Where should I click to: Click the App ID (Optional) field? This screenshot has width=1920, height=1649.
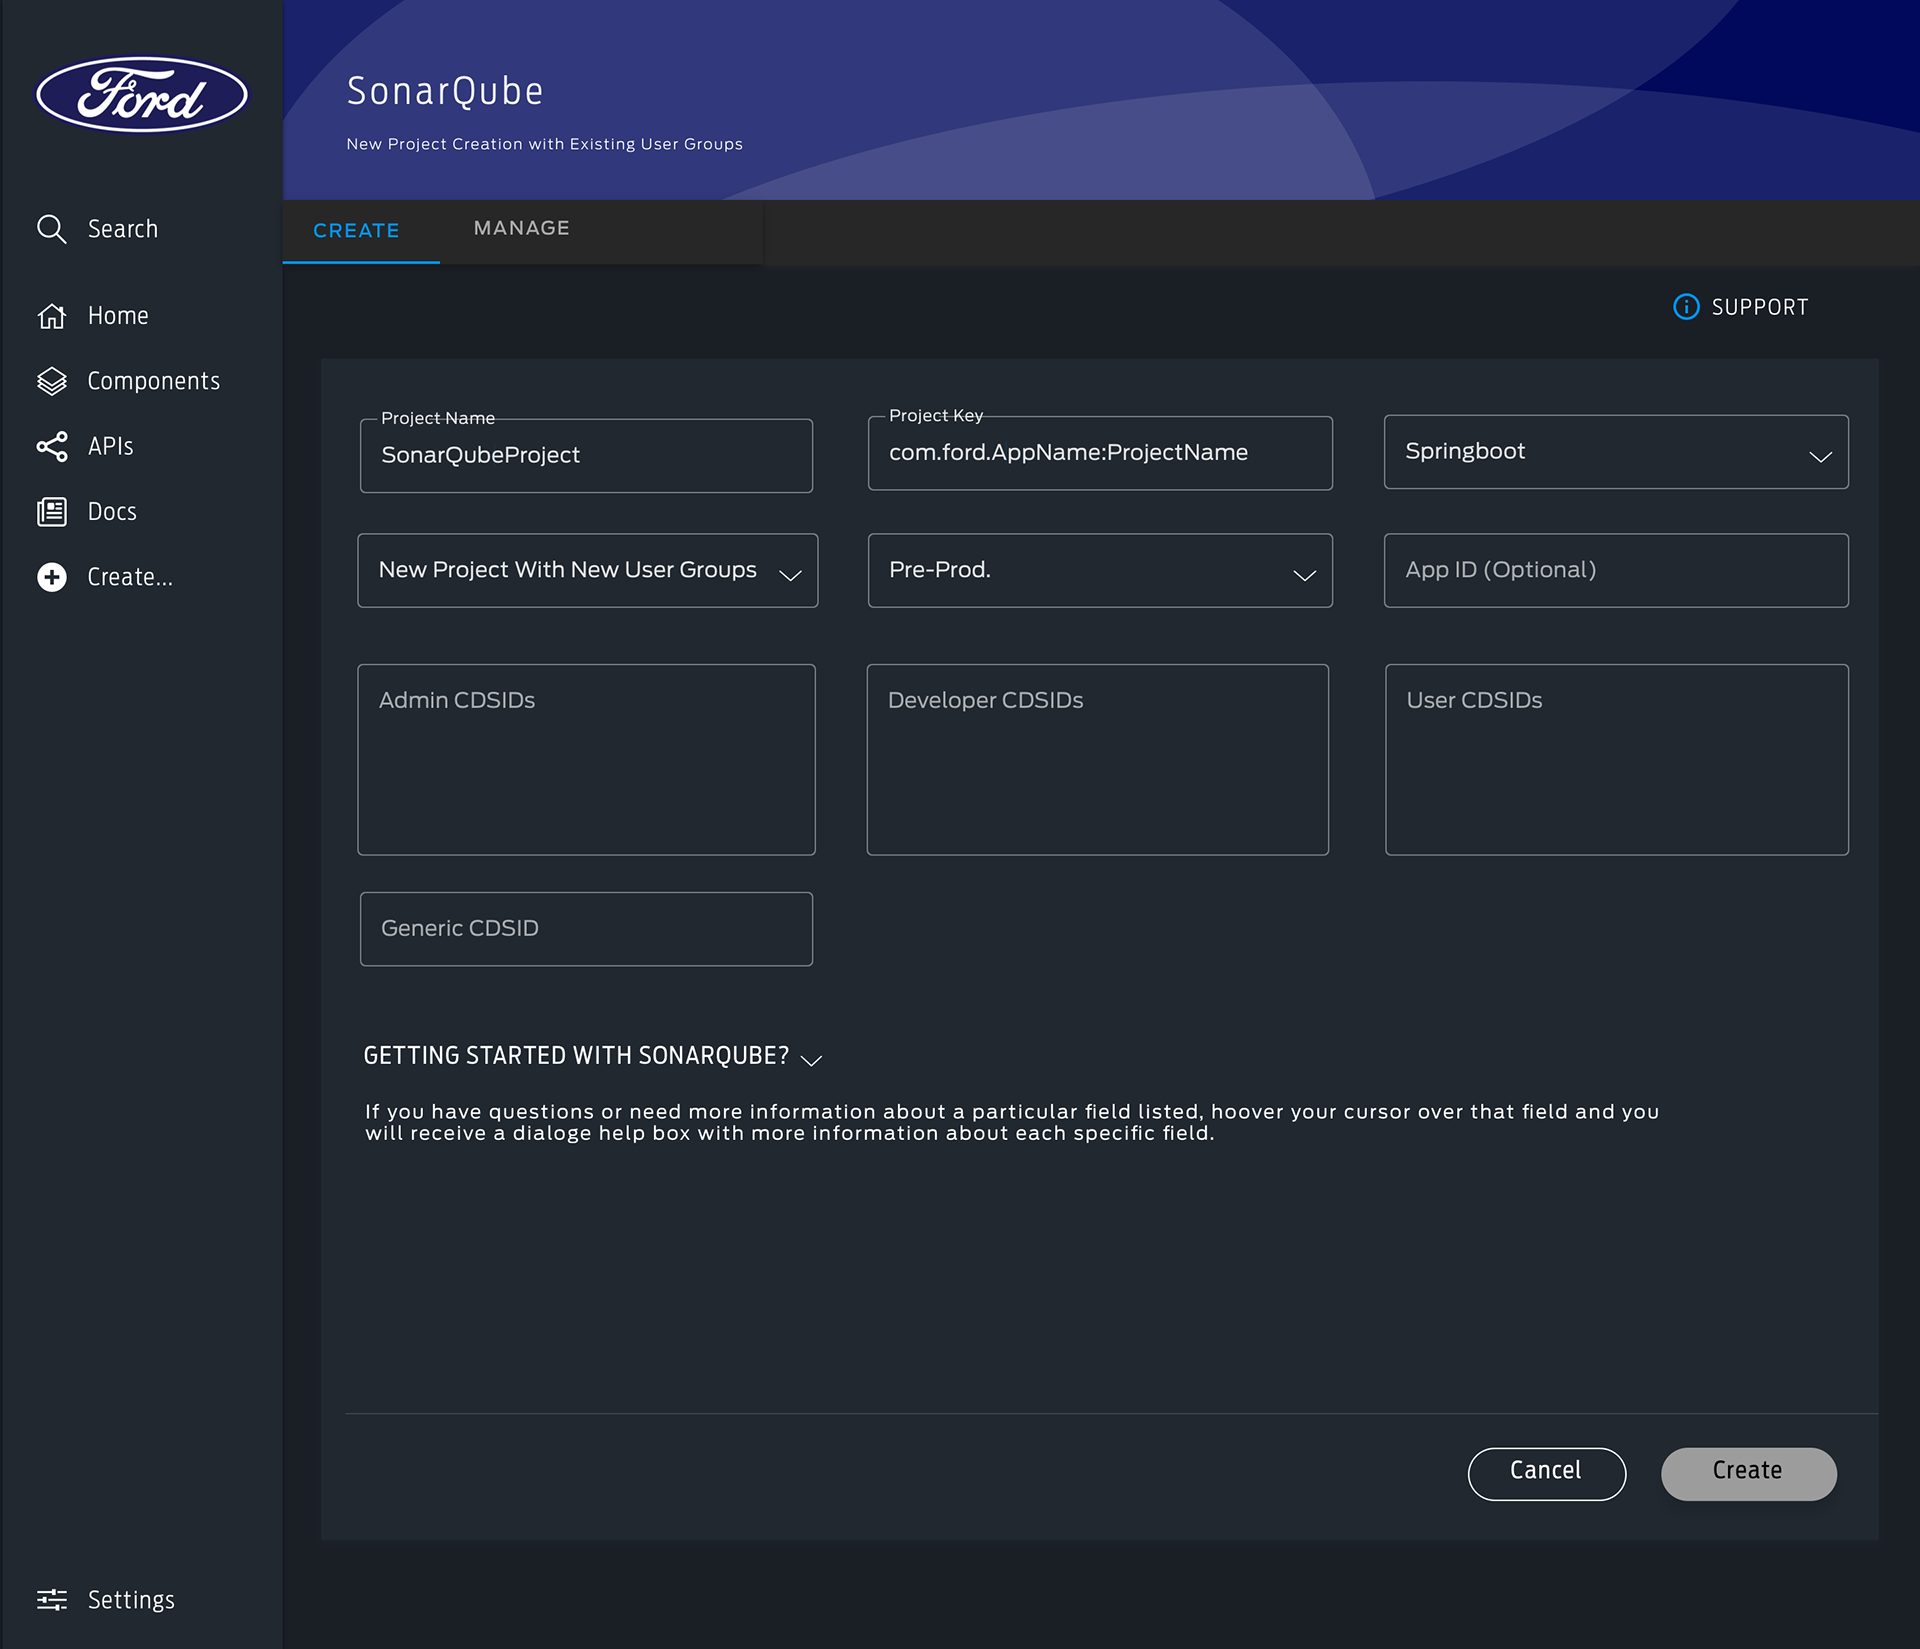tap(1616, 571)
